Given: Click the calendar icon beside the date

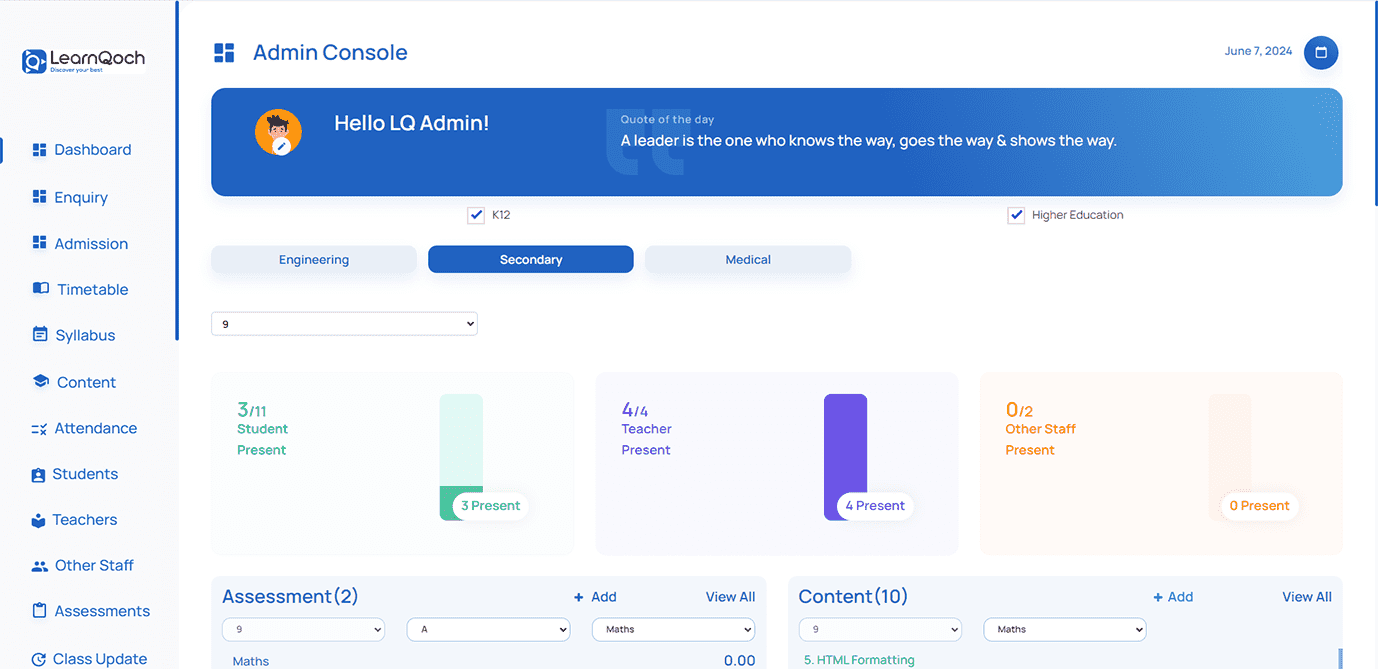Looking at the screenshot, I should point(1320,52).
